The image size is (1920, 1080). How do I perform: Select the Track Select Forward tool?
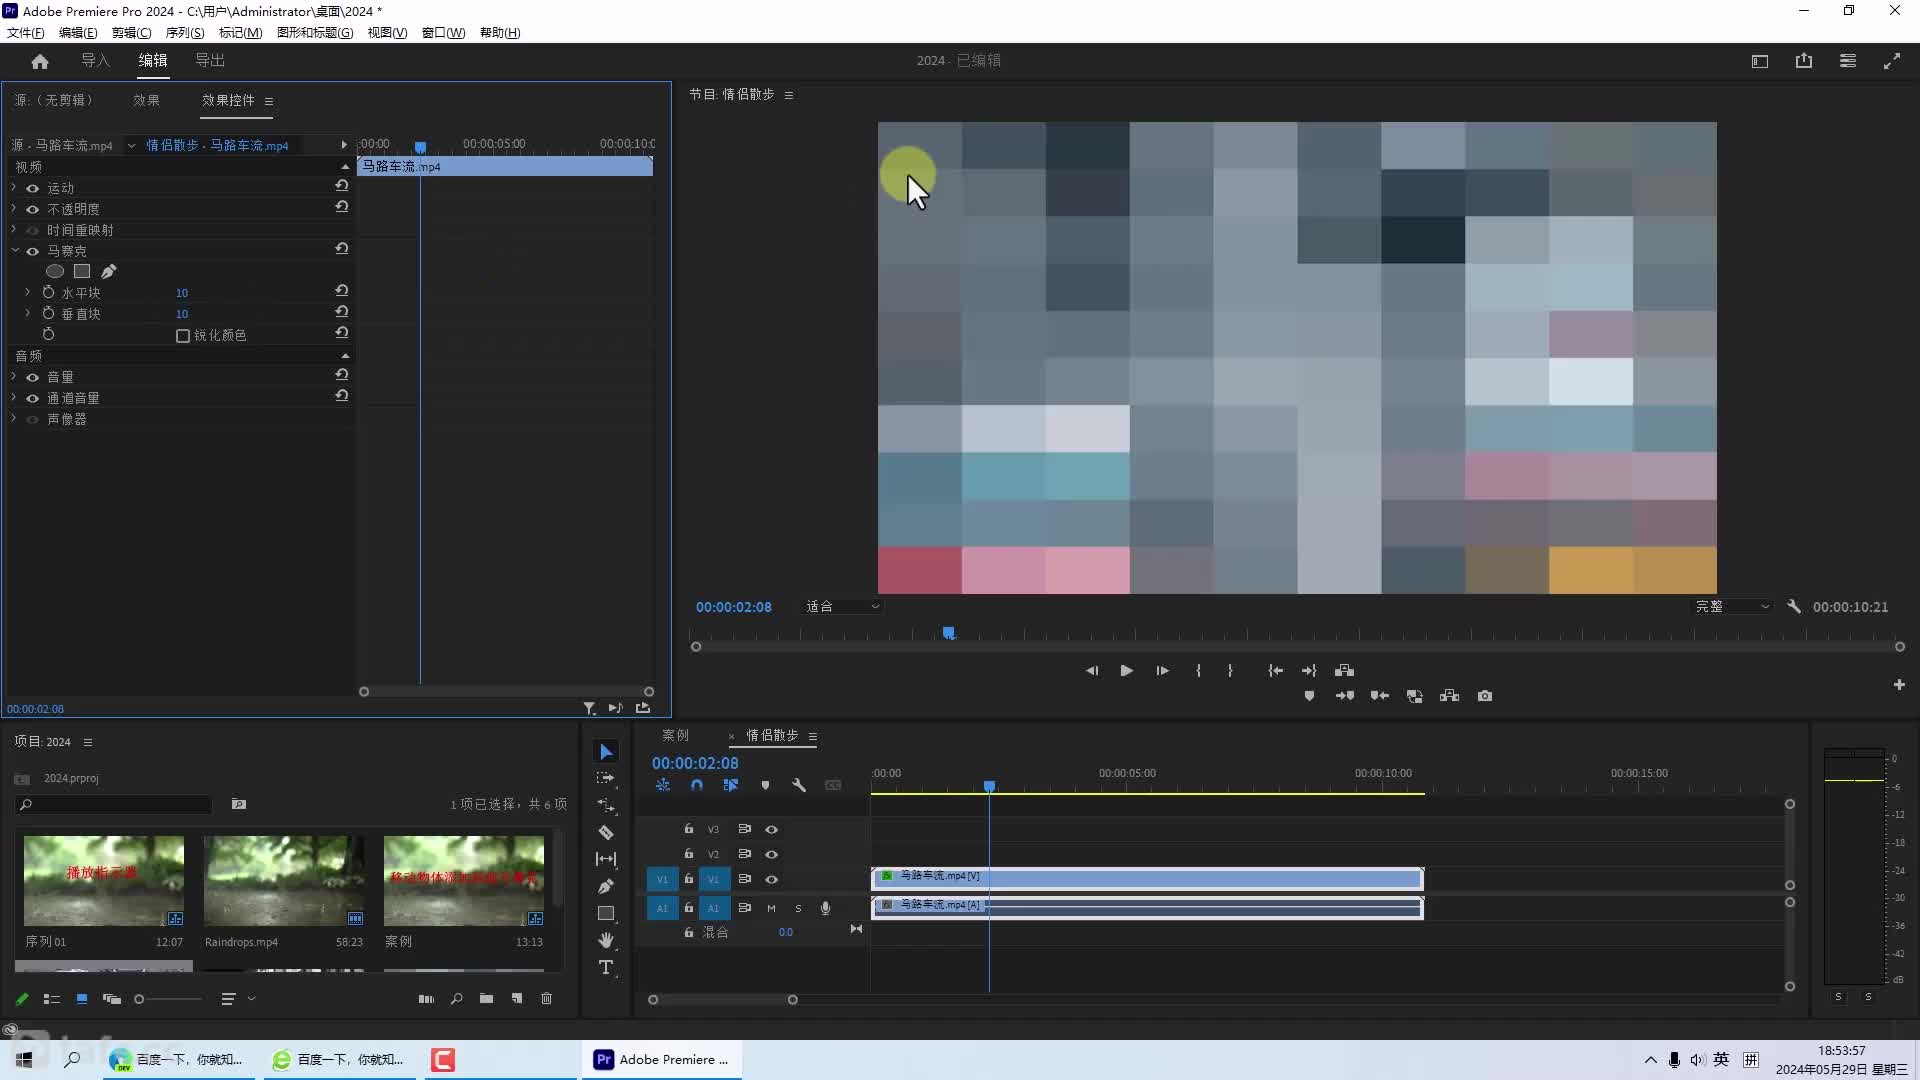point(606,779)
